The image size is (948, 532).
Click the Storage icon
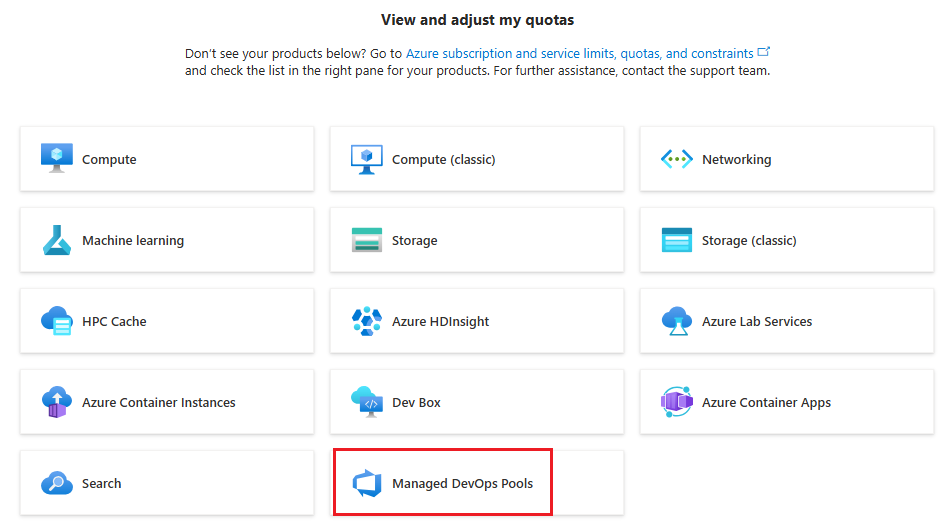click(367, 240)
